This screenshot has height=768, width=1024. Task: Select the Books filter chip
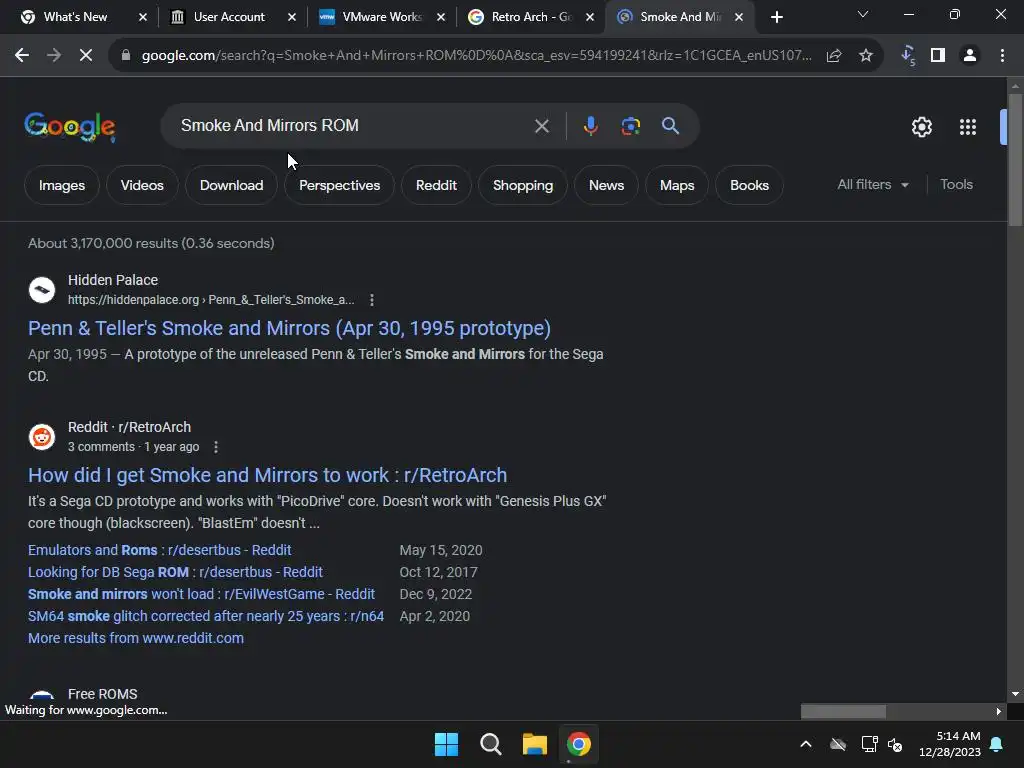[x=749, y=185]
